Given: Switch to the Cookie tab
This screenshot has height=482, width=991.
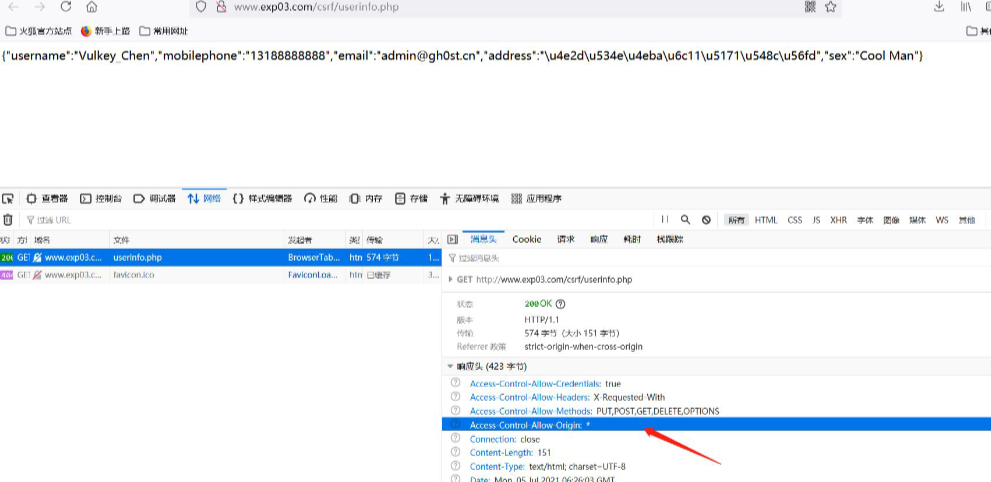Looking at the screenshot, I should click(x=527, y=240).
